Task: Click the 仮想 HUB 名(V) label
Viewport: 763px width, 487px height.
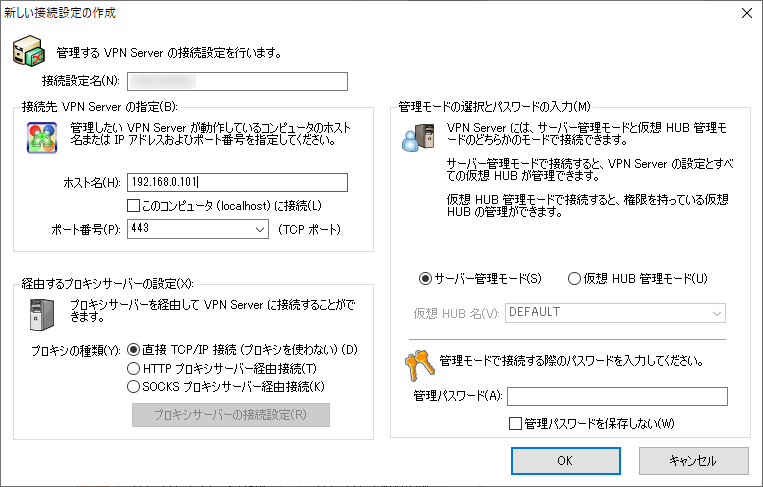Action: point(456,314)
